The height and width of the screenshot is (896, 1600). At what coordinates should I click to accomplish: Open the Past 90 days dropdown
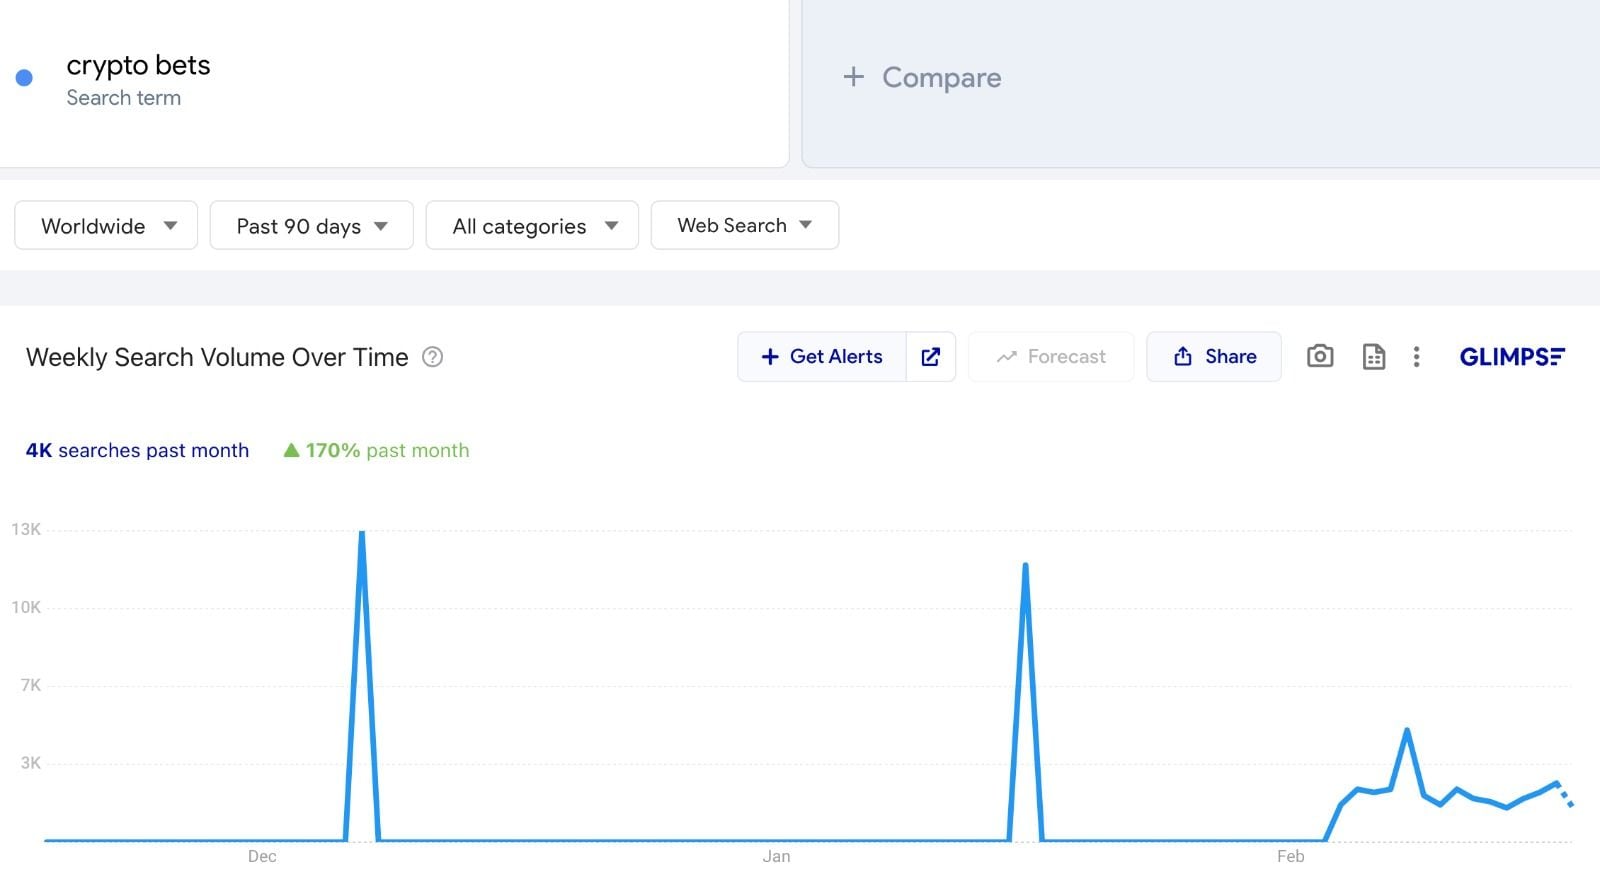click(312, 226)
